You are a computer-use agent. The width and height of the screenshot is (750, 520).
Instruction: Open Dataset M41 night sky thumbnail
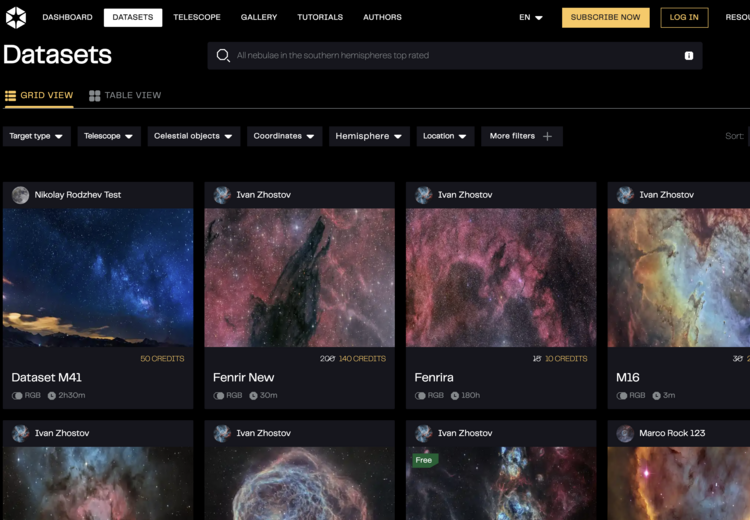click(x=98, y=278)
